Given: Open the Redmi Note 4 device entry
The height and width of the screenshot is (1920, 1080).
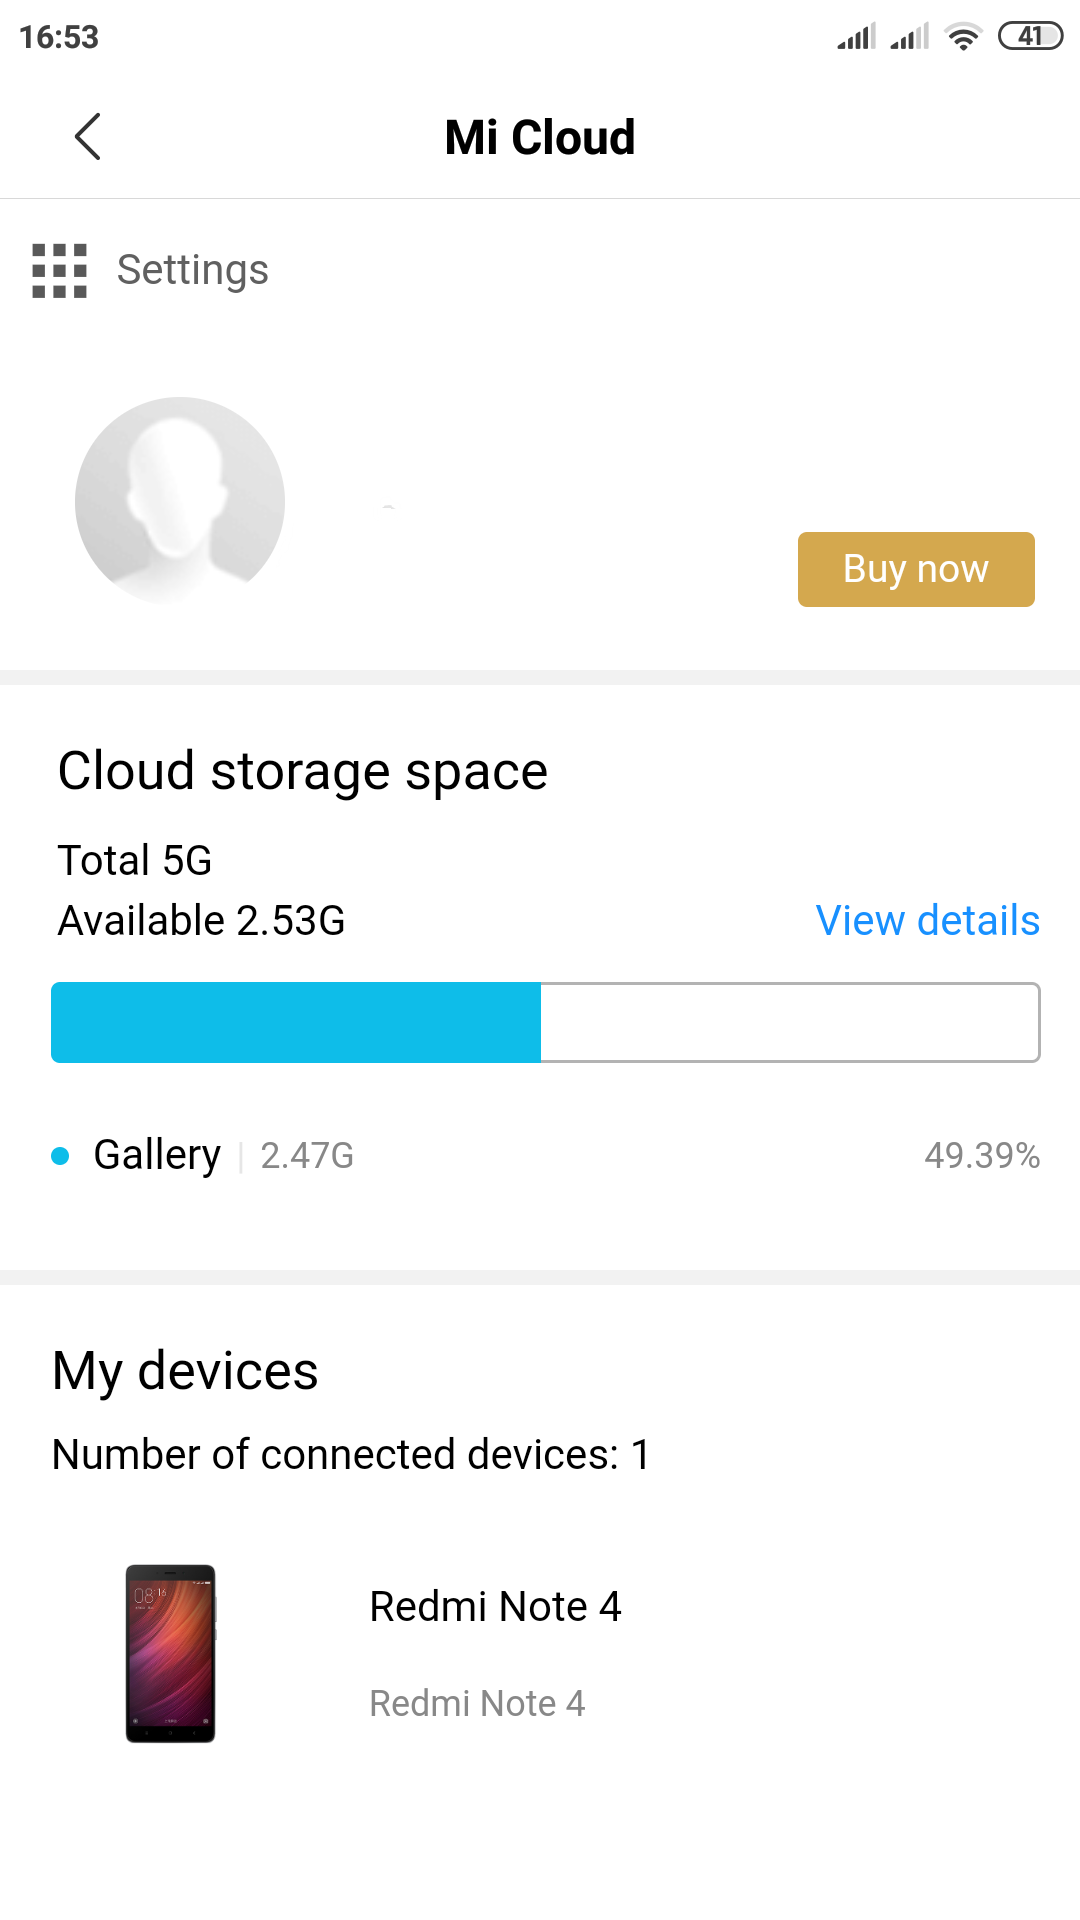Looking at the screenshot, I should click(495, 1607).
